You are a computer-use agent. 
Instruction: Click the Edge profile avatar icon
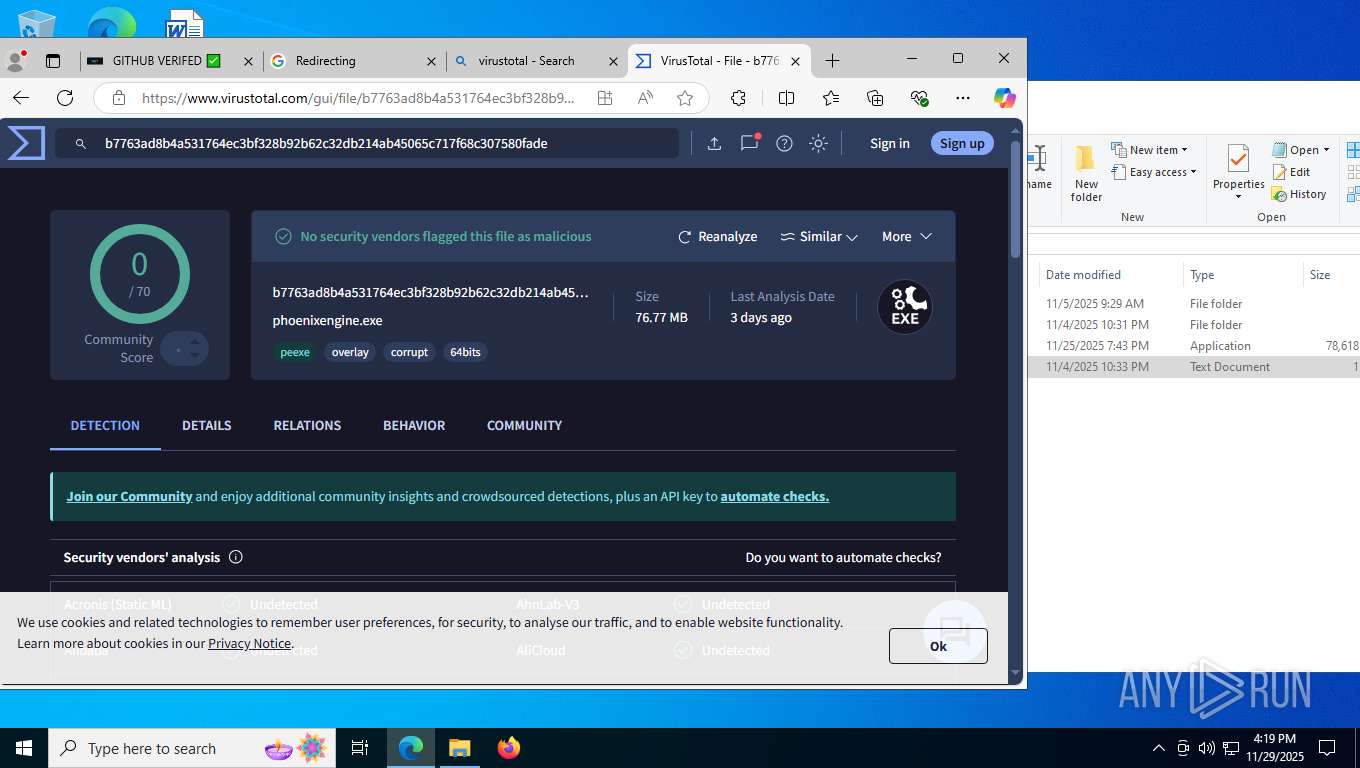[15, 61]
